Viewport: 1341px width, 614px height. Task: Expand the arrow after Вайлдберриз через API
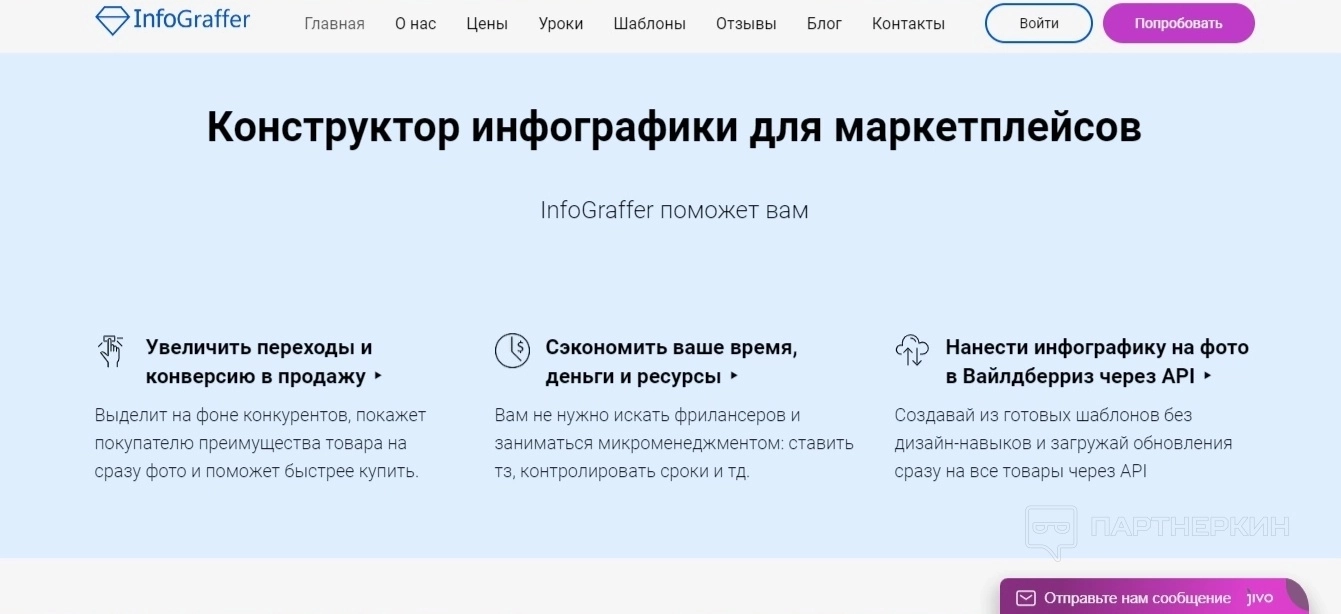[1208, 377]
